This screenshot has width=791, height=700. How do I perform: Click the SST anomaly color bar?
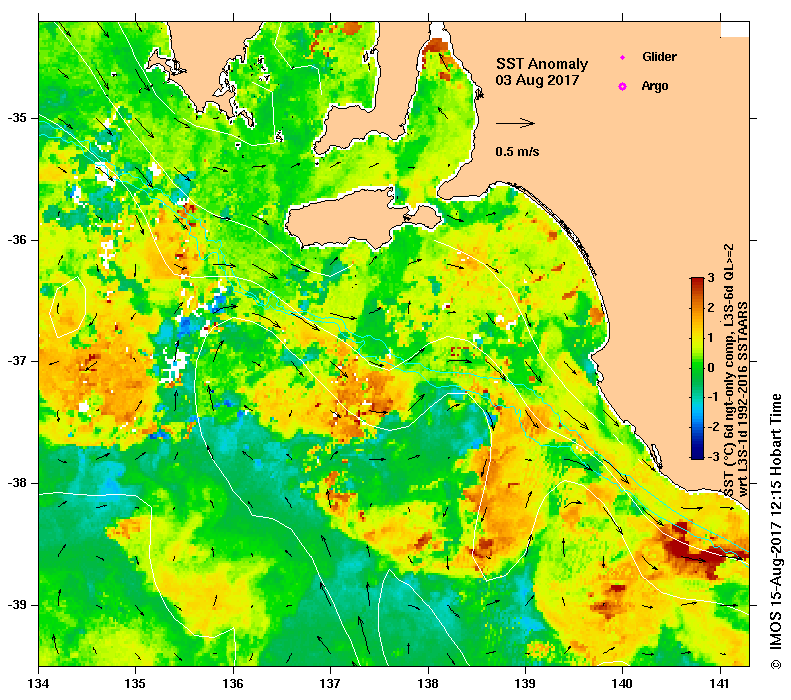(x=697, y=368)
